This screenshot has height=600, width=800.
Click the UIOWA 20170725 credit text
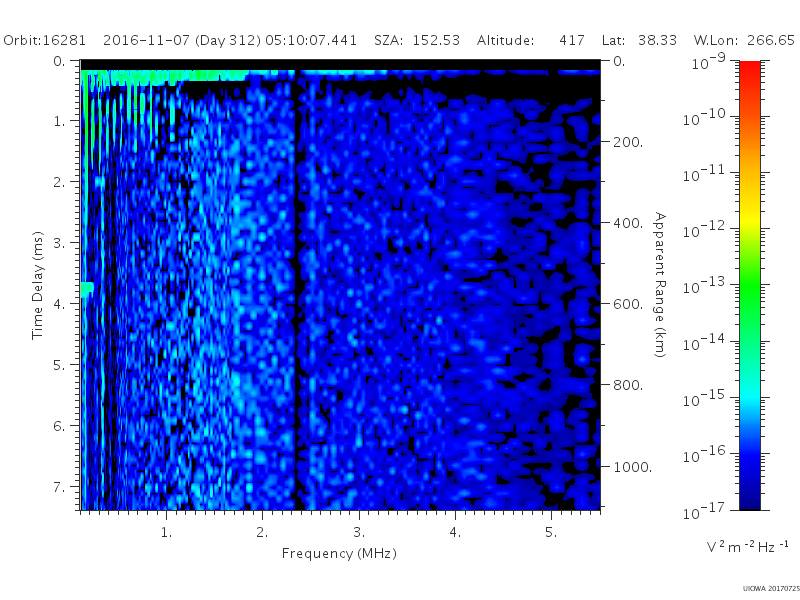point(771,589)
